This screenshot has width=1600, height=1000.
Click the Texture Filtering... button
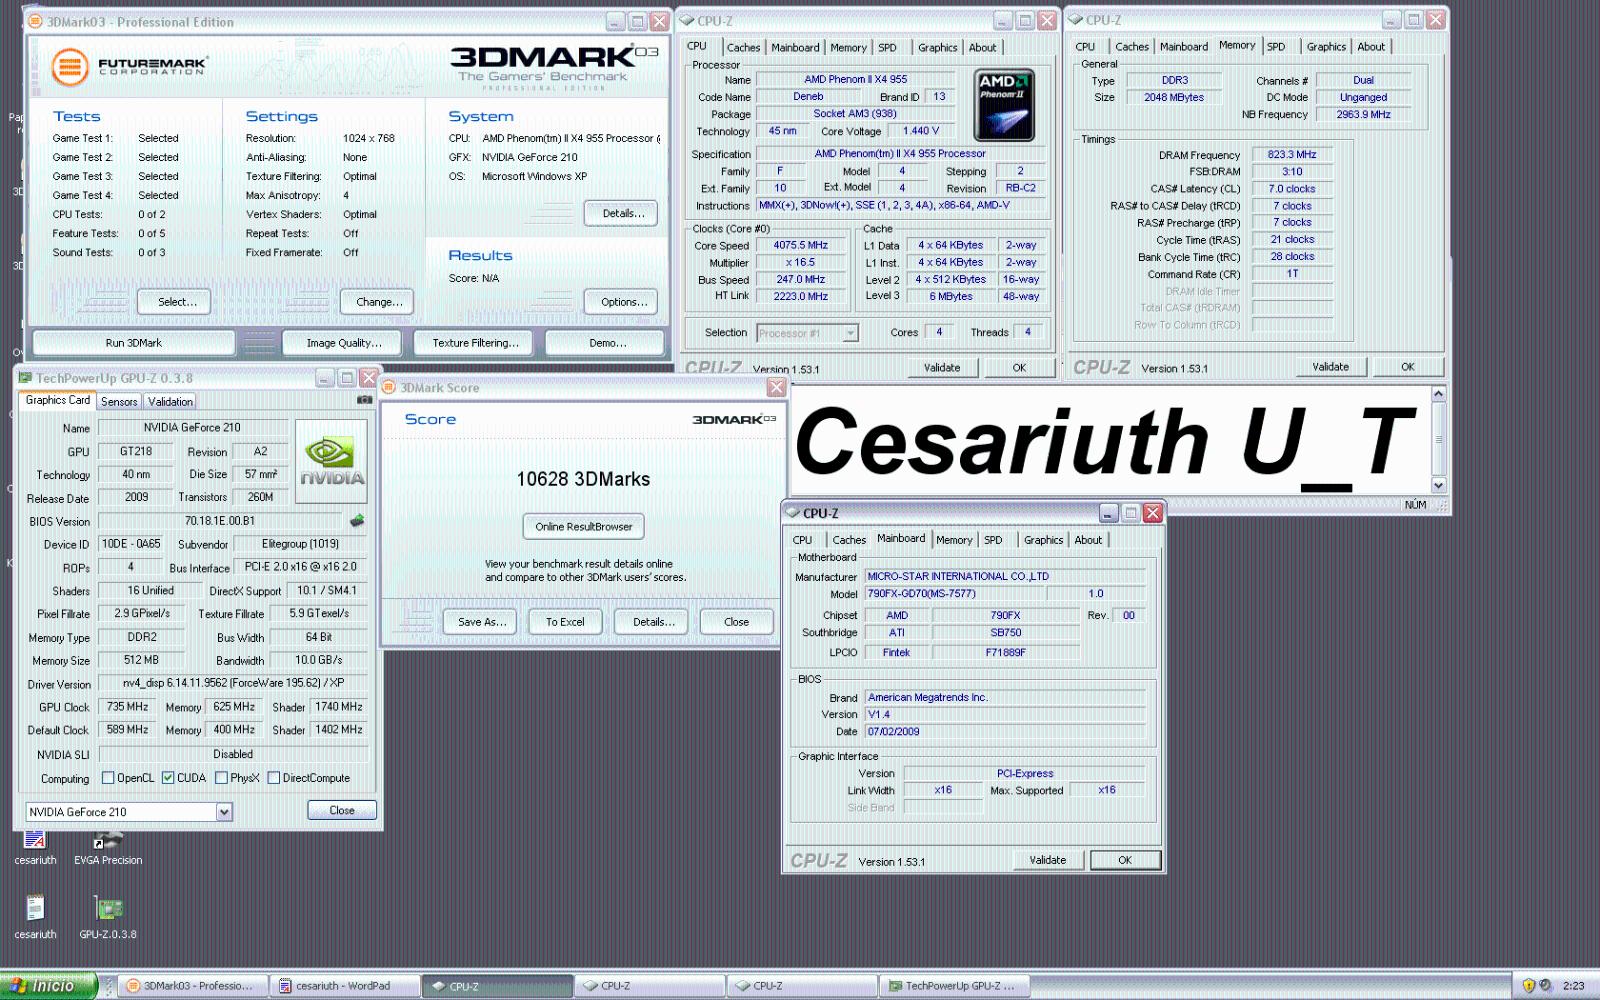click(475, 343)
